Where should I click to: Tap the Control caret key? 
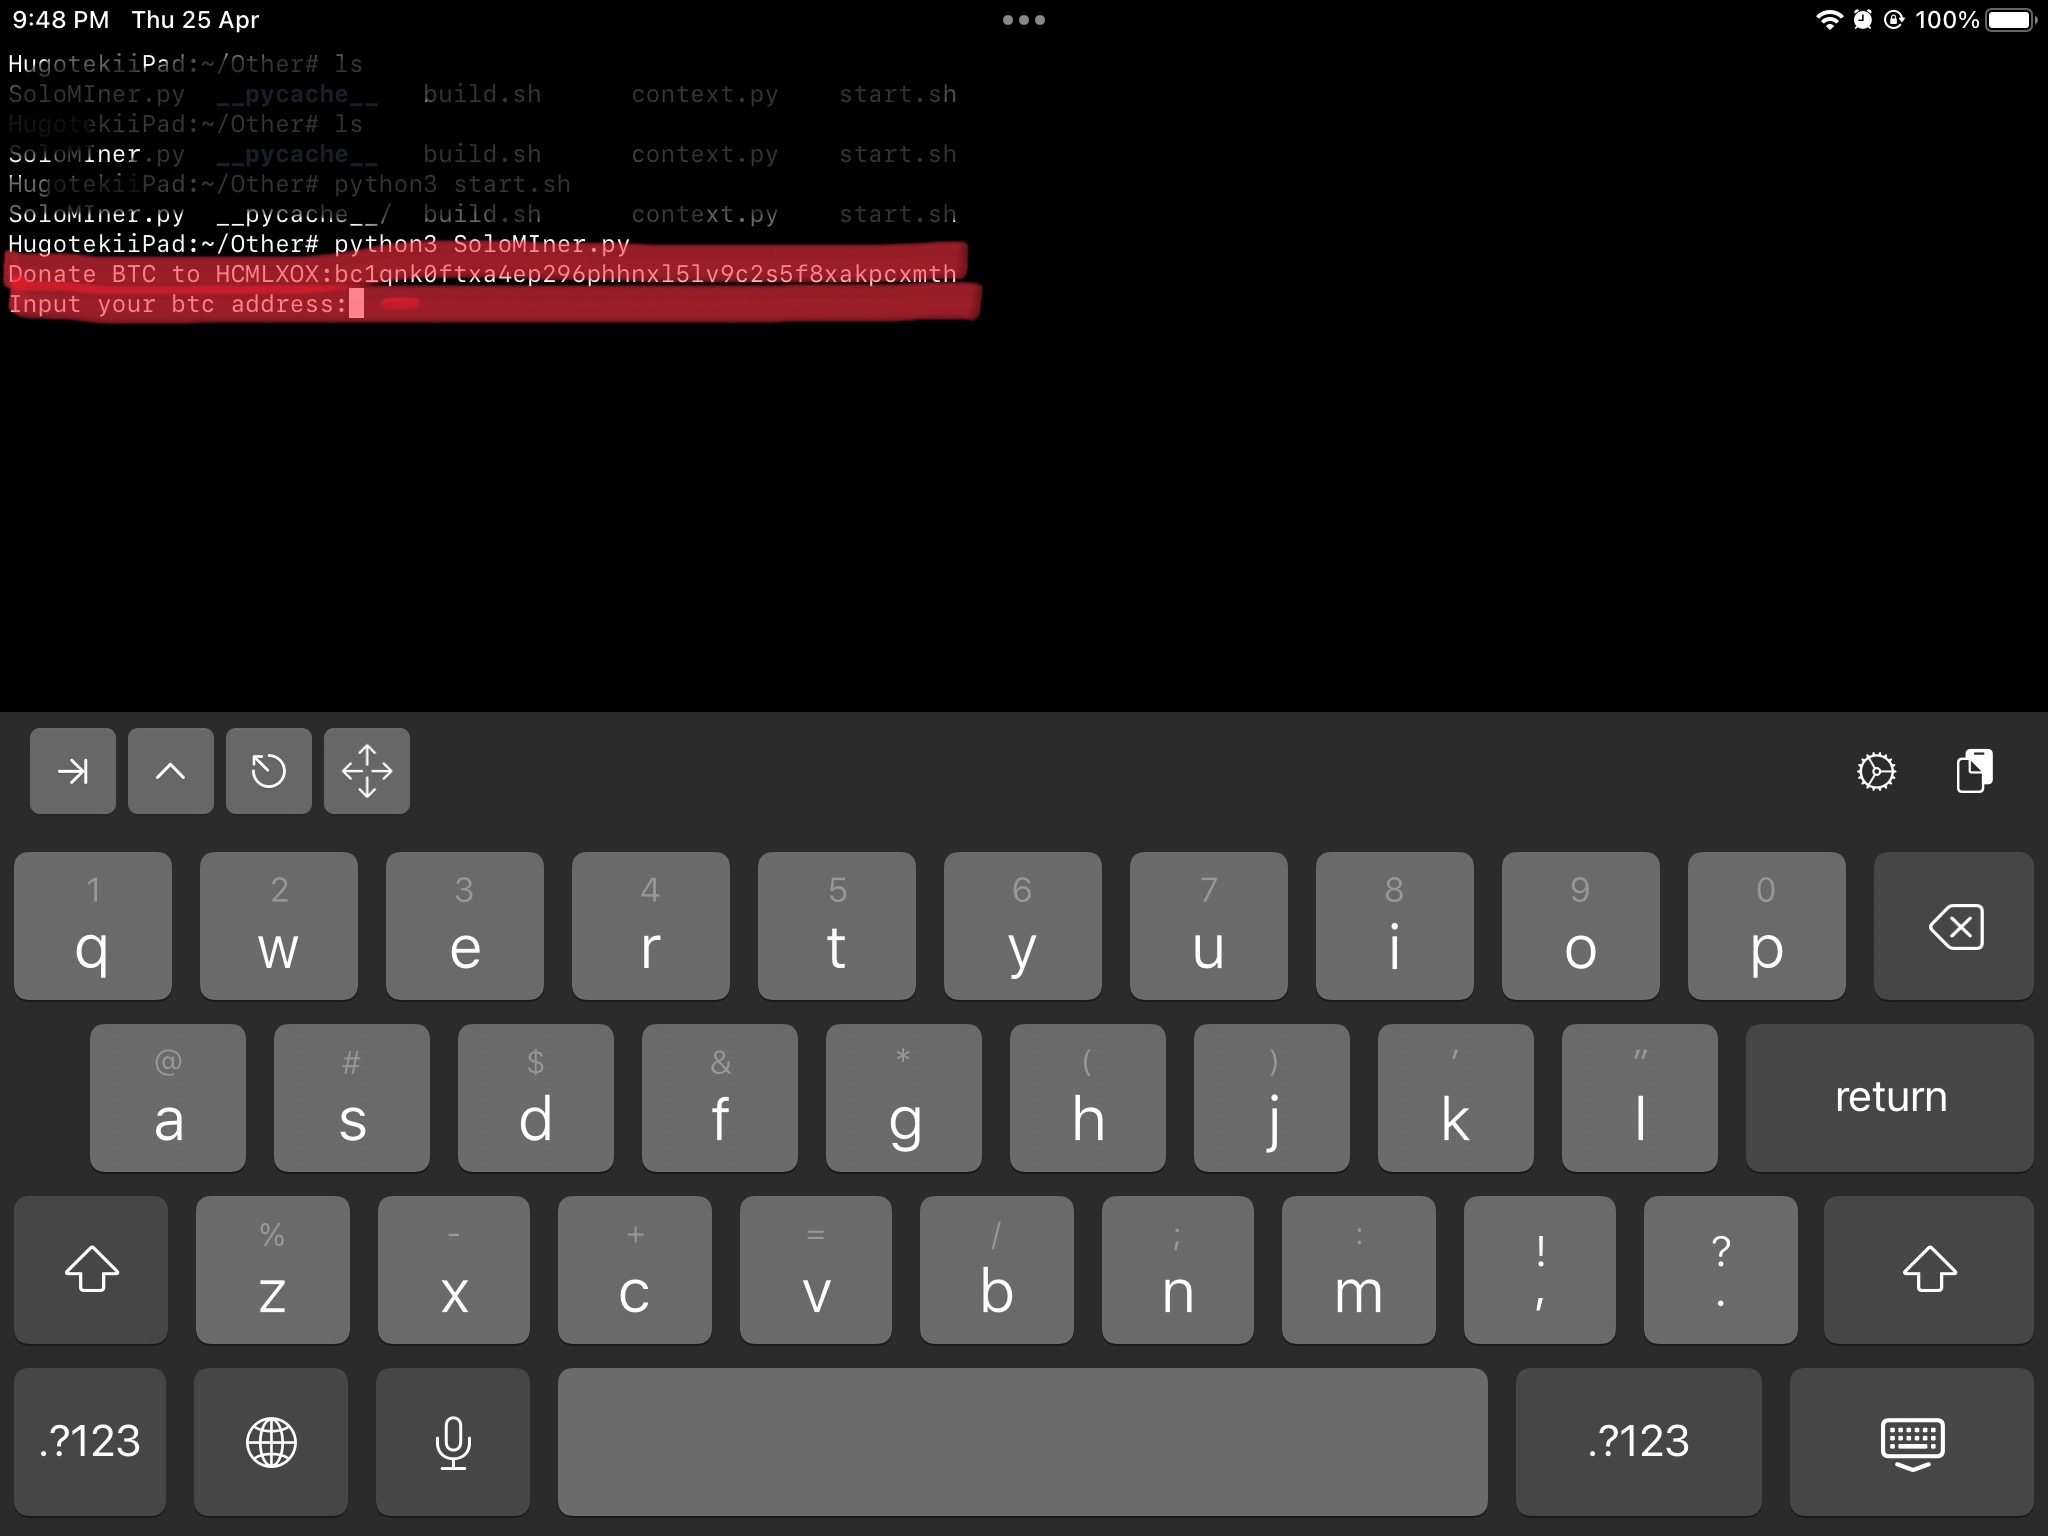tap(171, 771)
